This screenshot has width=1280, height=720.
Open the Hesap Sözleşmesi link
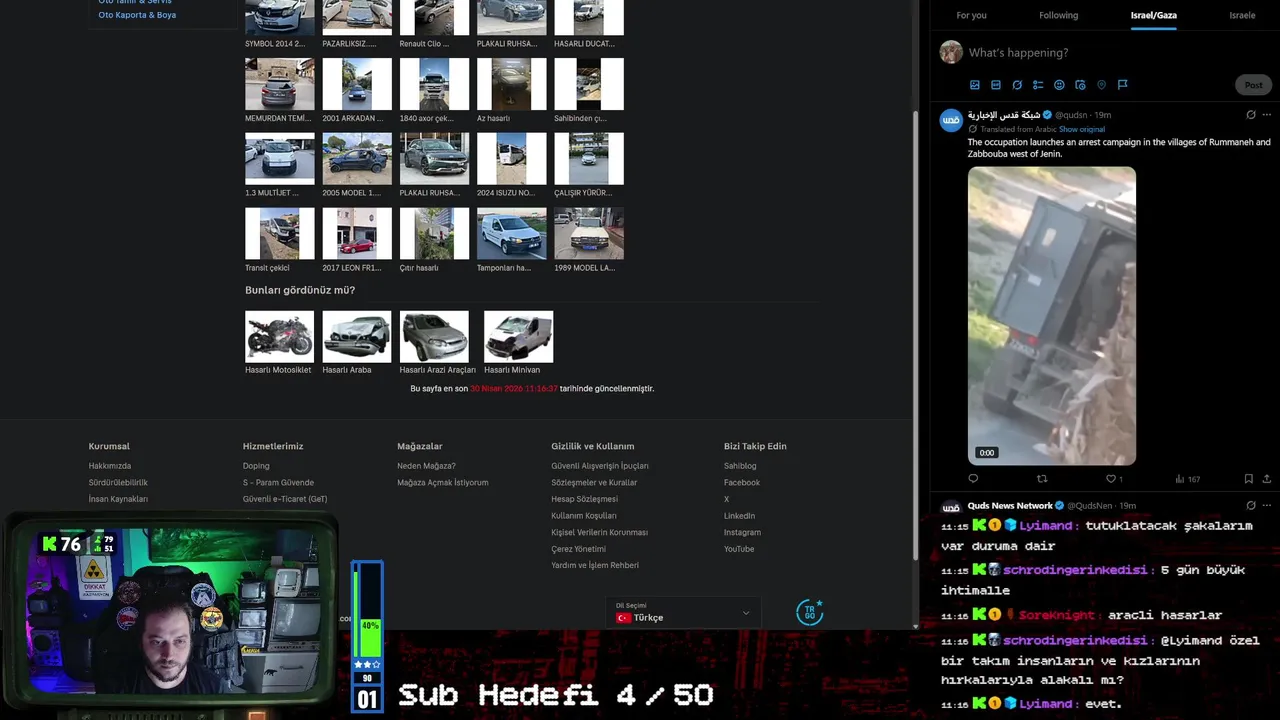click(x=584, y=499)
